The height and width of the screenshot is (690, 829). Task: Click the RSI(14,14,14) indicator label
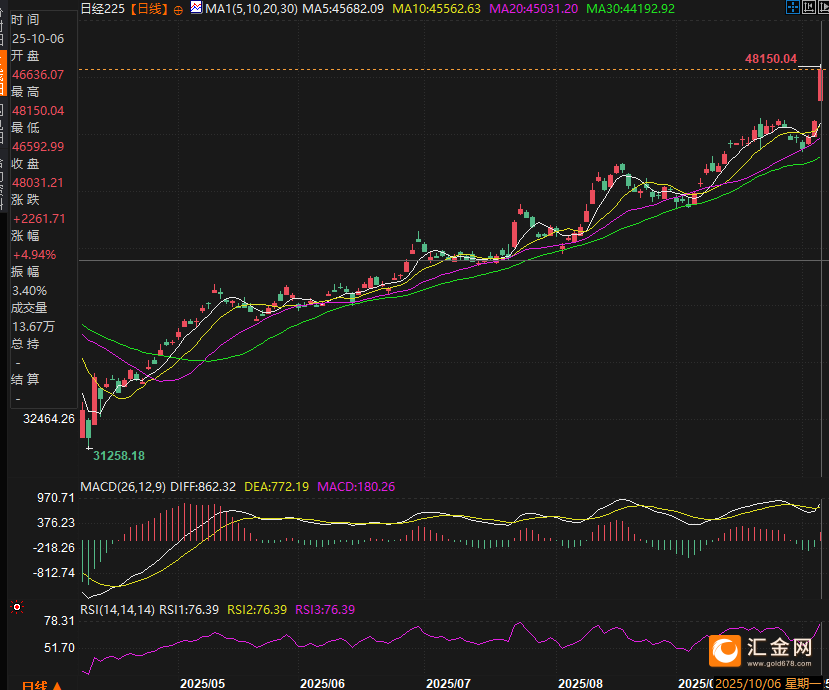[x=116, y=609]
